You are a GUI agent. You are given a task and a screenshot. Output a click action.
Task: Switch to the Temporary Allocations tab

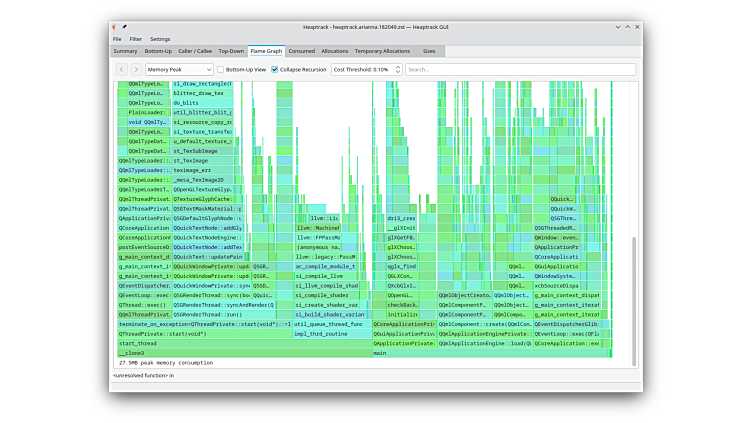[382, 51]
